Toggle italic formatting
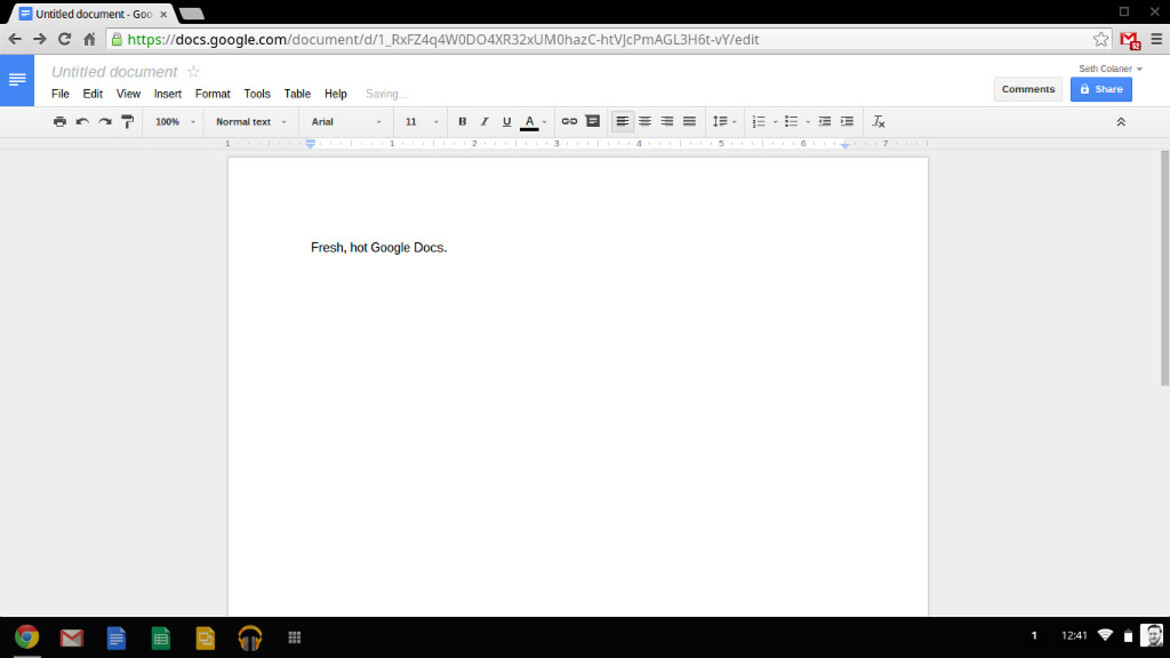Viewport: 1170px width, 658px height. tap(484, 122)
